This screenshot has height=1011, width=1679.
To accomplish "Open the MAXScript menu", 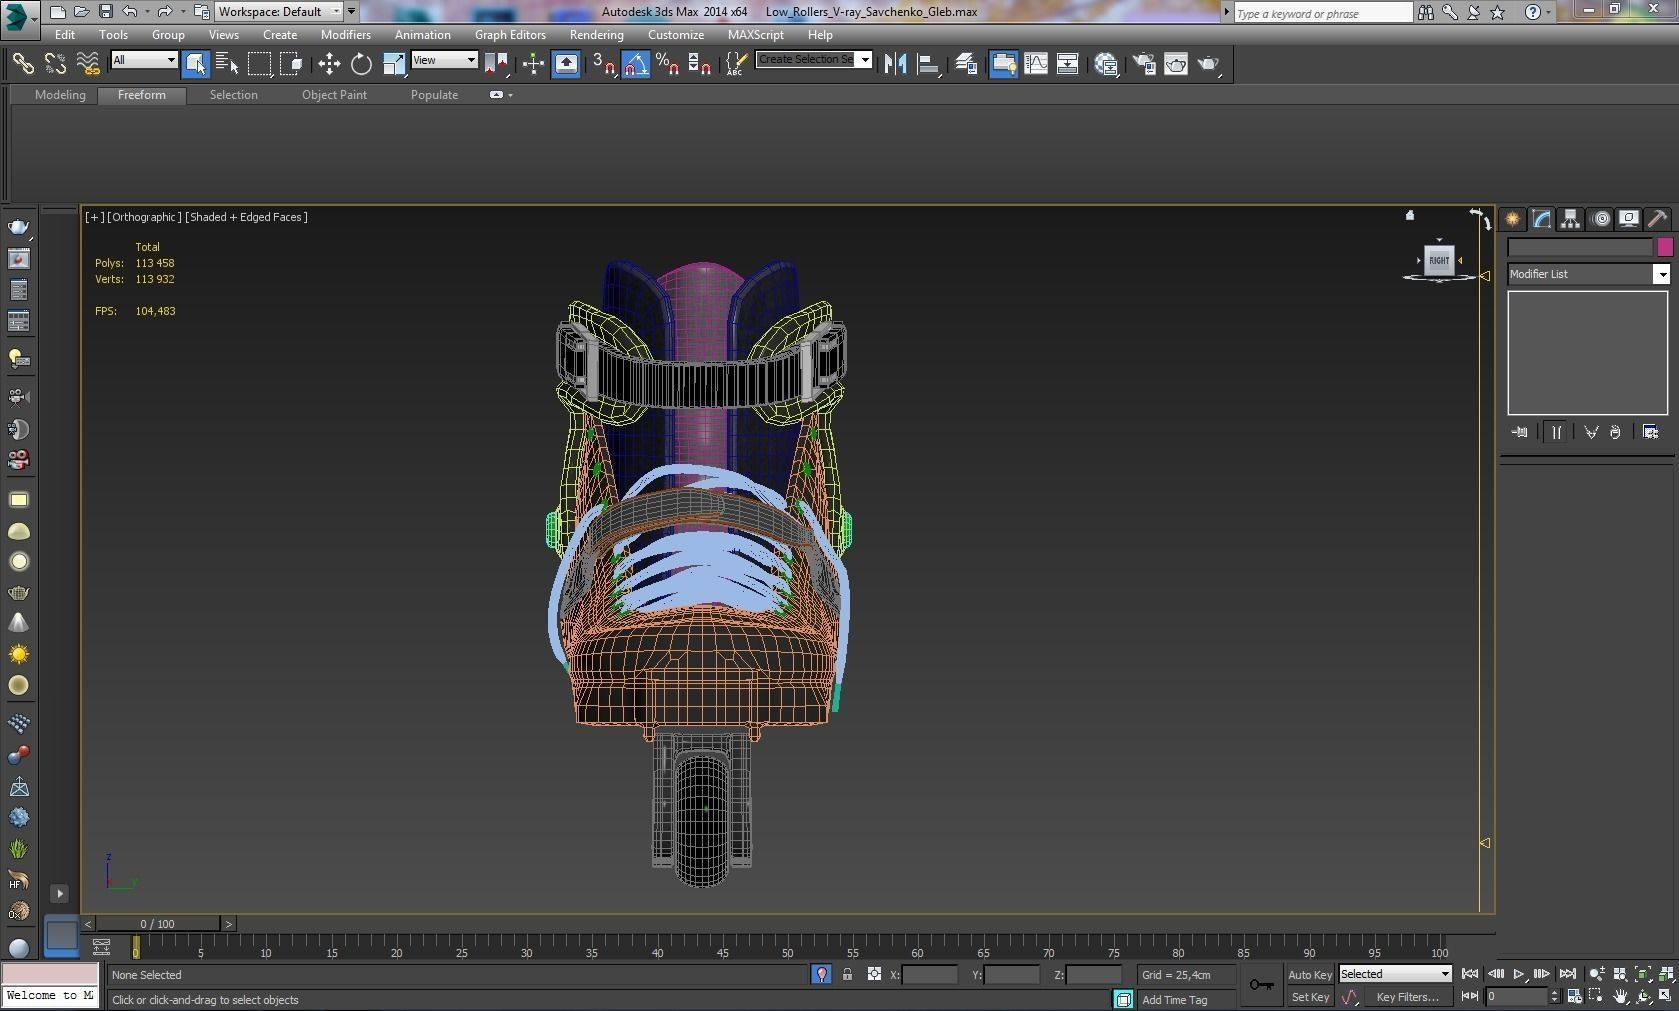I will click(755, 34).
